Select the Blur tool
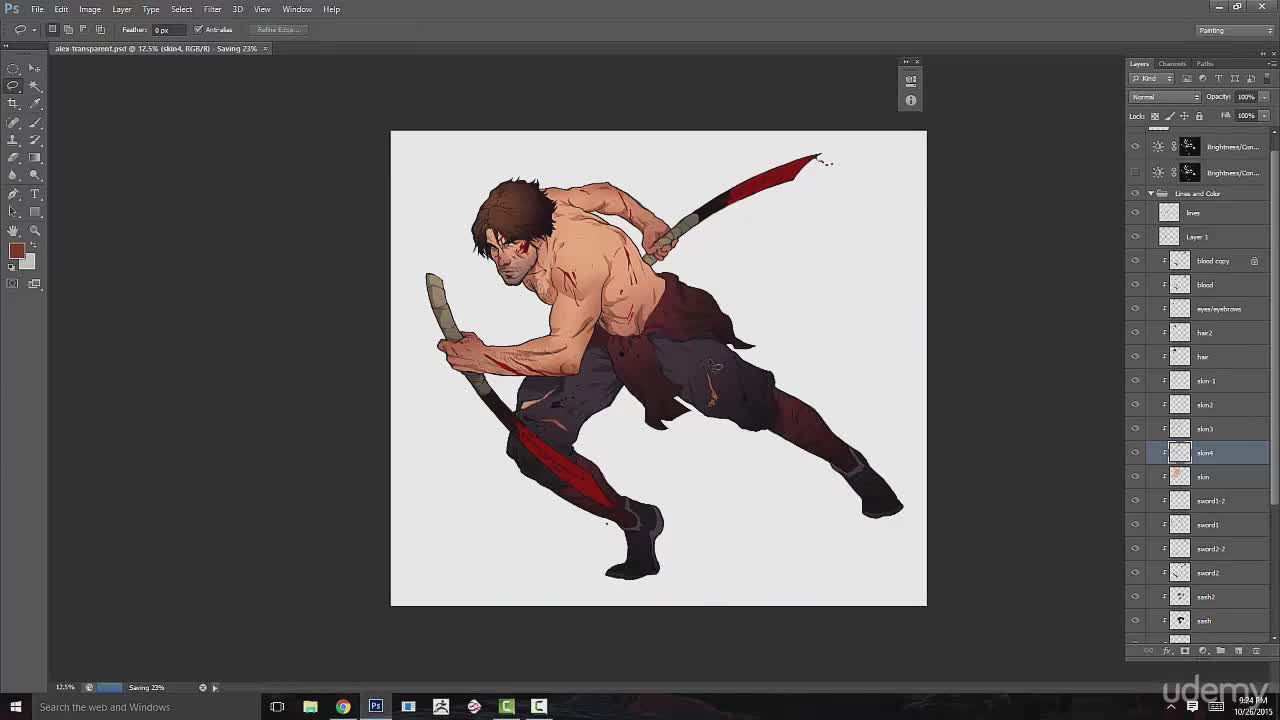 [13, 176]
